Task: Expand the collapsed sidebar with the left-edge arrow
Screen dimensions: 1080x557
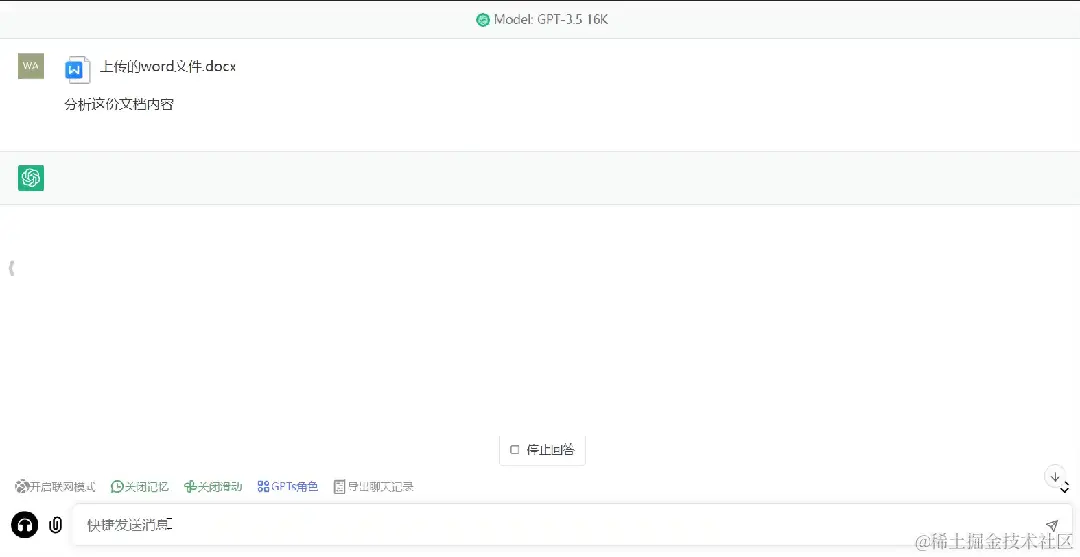Action: [x=11, y=268]
